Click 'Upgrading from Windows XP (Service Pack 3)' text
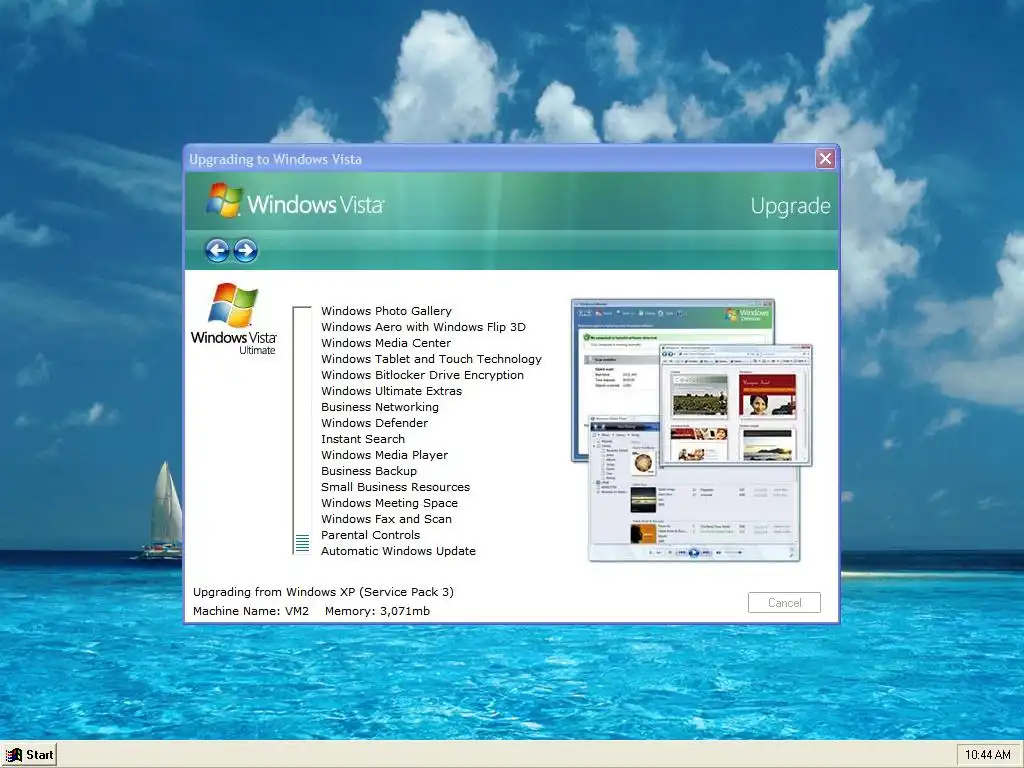The image size is (1024, 768). pos(323,592)
